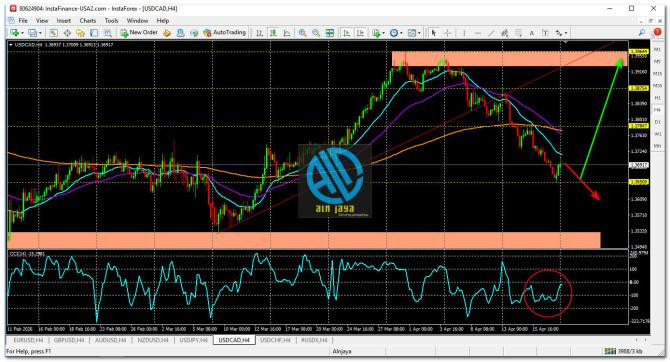This screenshot has width=670, height=362.
Task: Expand the New Chart dropdown arrow
Action: [x=22, y=33]
